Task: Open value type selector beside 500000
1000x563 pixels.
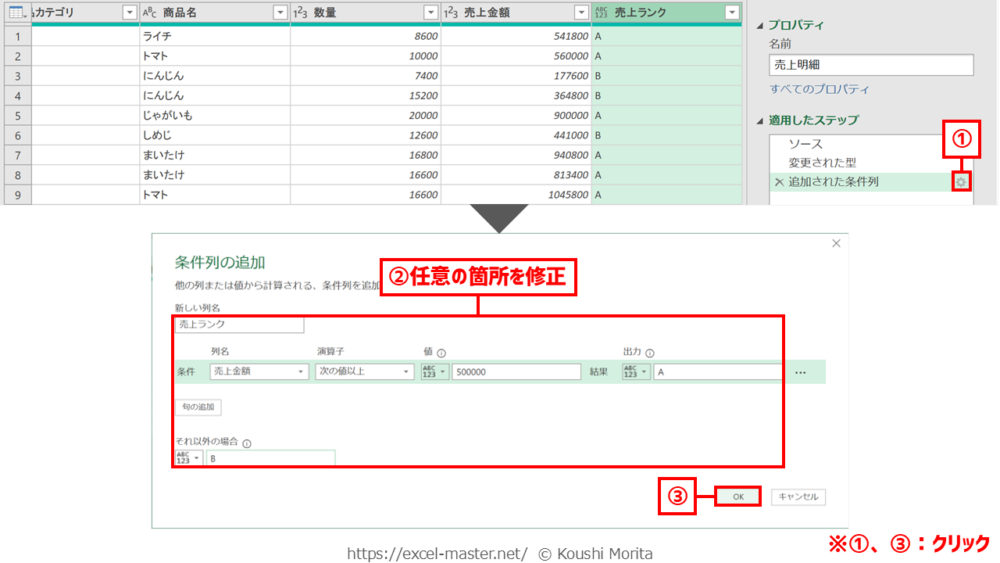Action: (x=434, y=371)
